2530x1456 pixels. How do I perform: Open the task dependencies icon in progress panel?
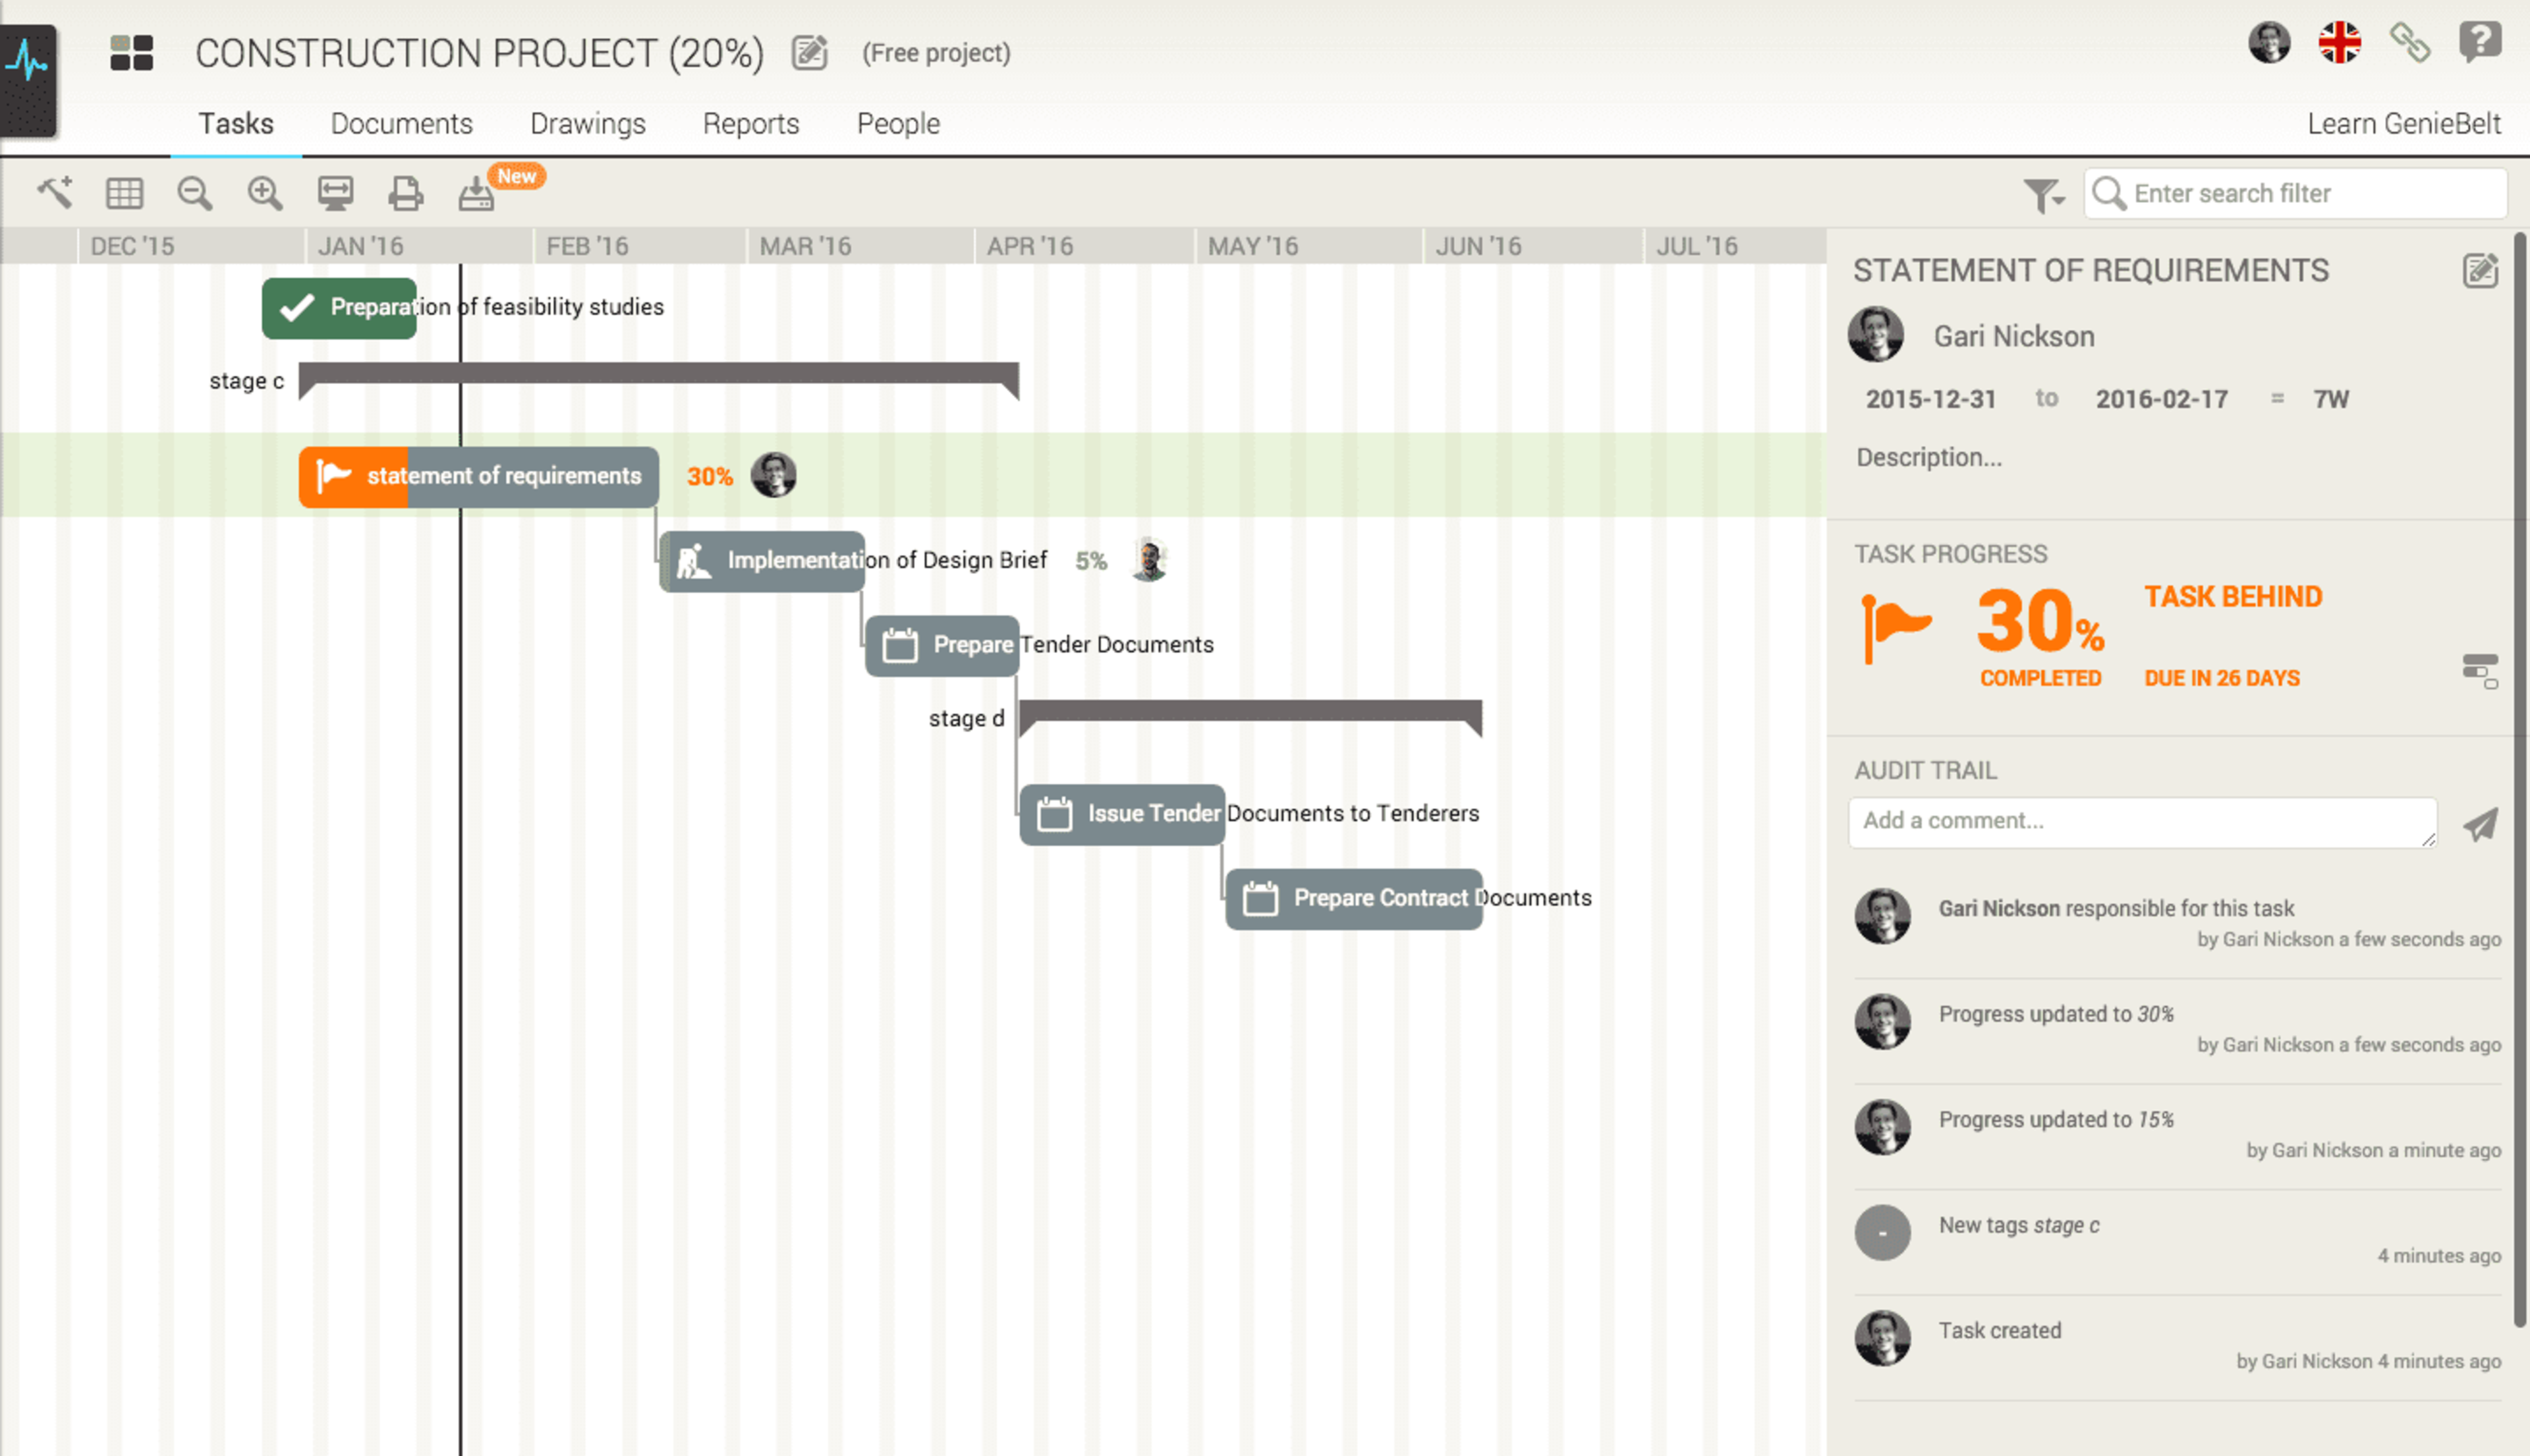pos(2483,672)
